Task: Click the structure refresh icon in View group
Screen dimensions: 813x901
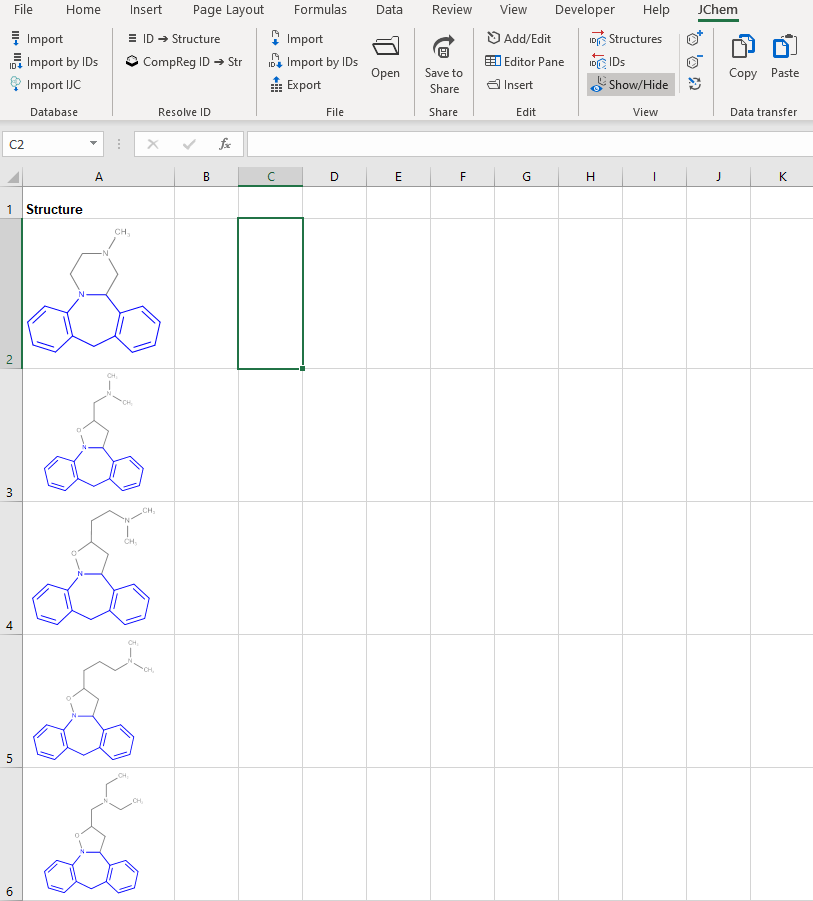Action: pyautogui.click(x=693, y=84)
